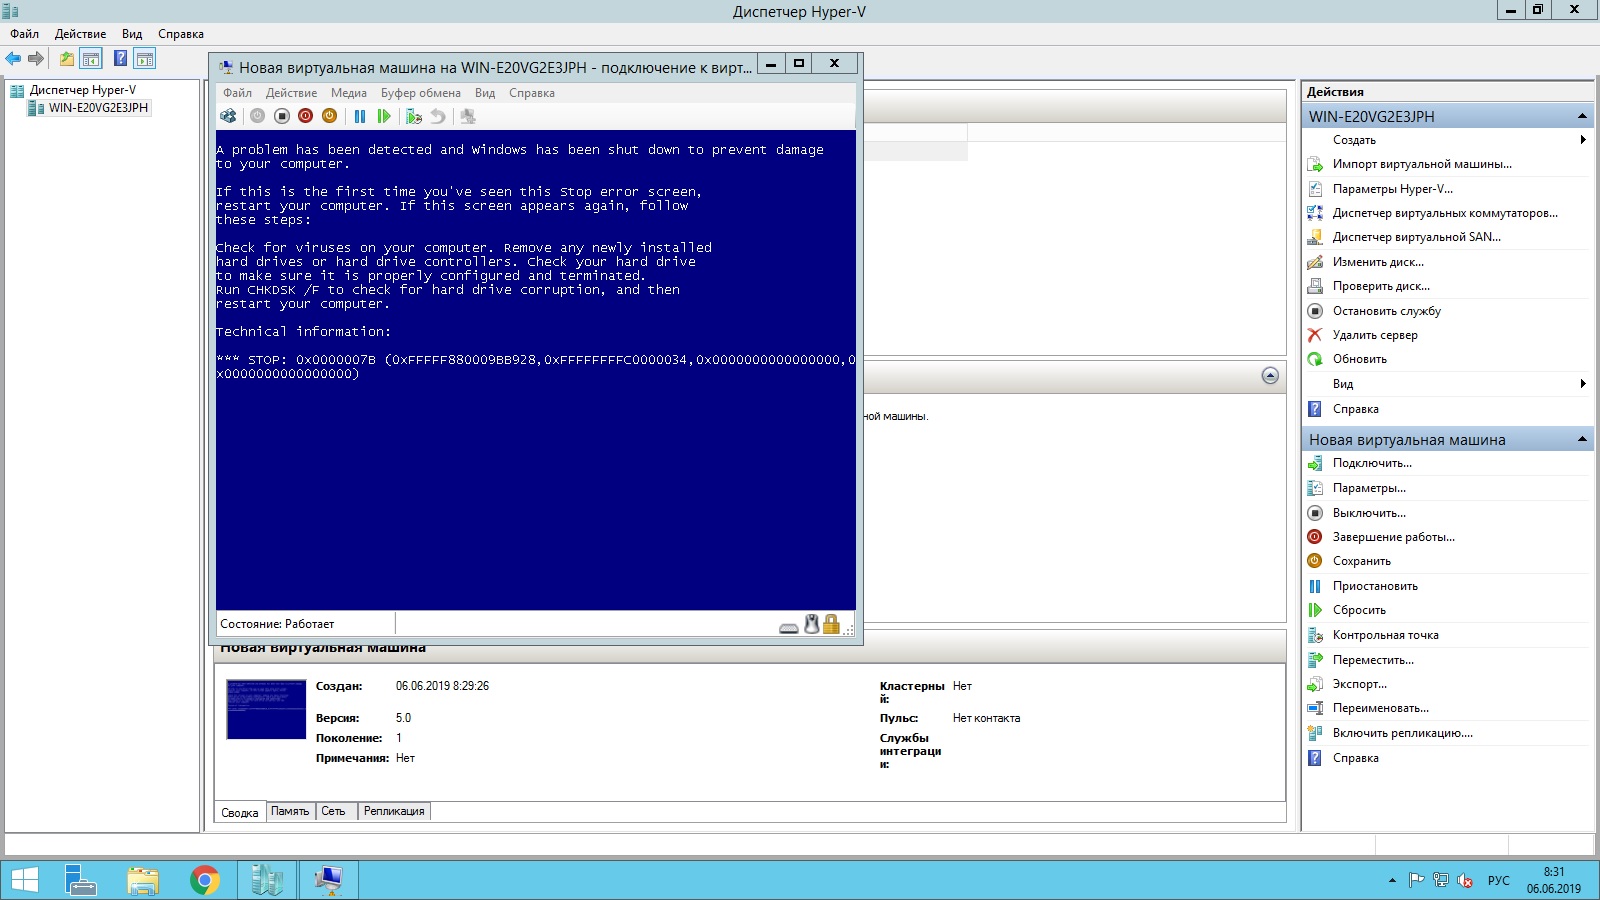The width and height of the screenshot is (1600, 900).
Task: Click the Back arrow in Hyper-V Manager toolbar
Action: pos(14,59)
